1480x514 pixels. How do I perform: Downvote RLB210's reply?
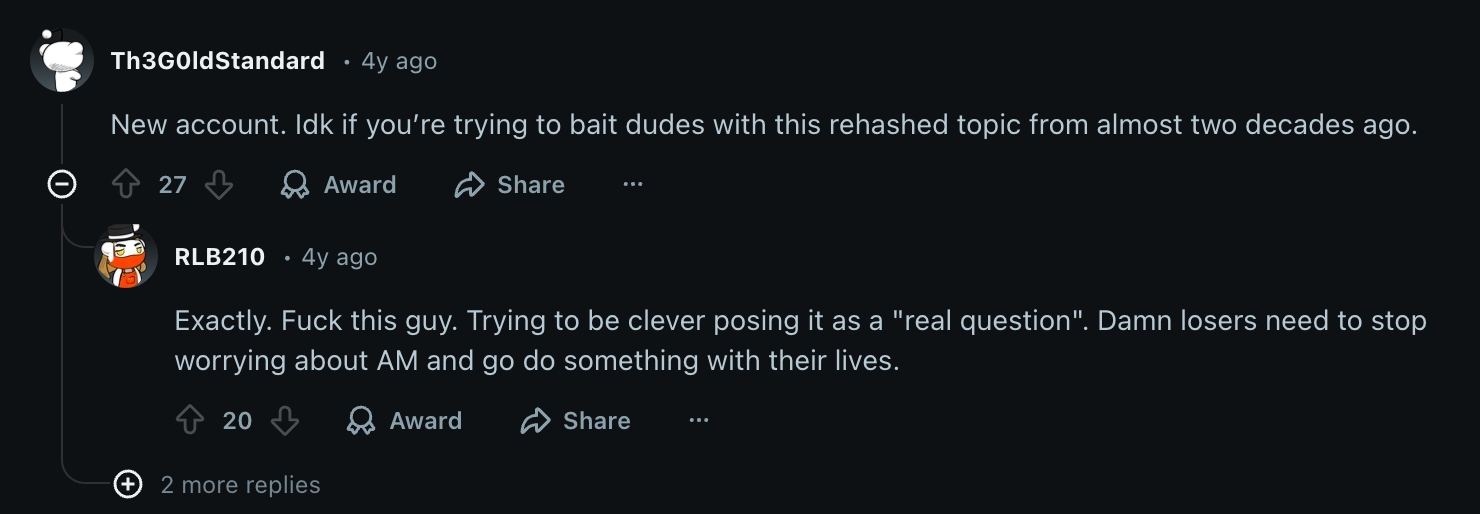coord(285,421)
